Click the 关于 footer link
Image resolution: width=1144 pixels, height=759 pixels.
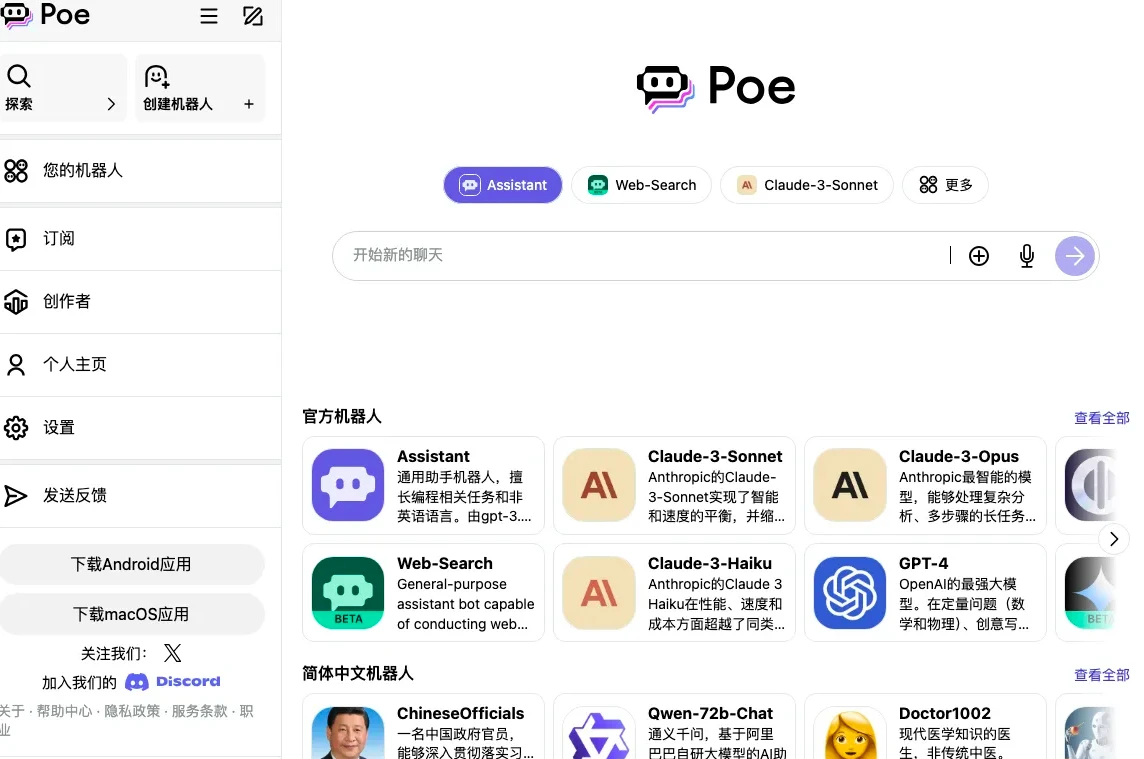coord(12,711)
